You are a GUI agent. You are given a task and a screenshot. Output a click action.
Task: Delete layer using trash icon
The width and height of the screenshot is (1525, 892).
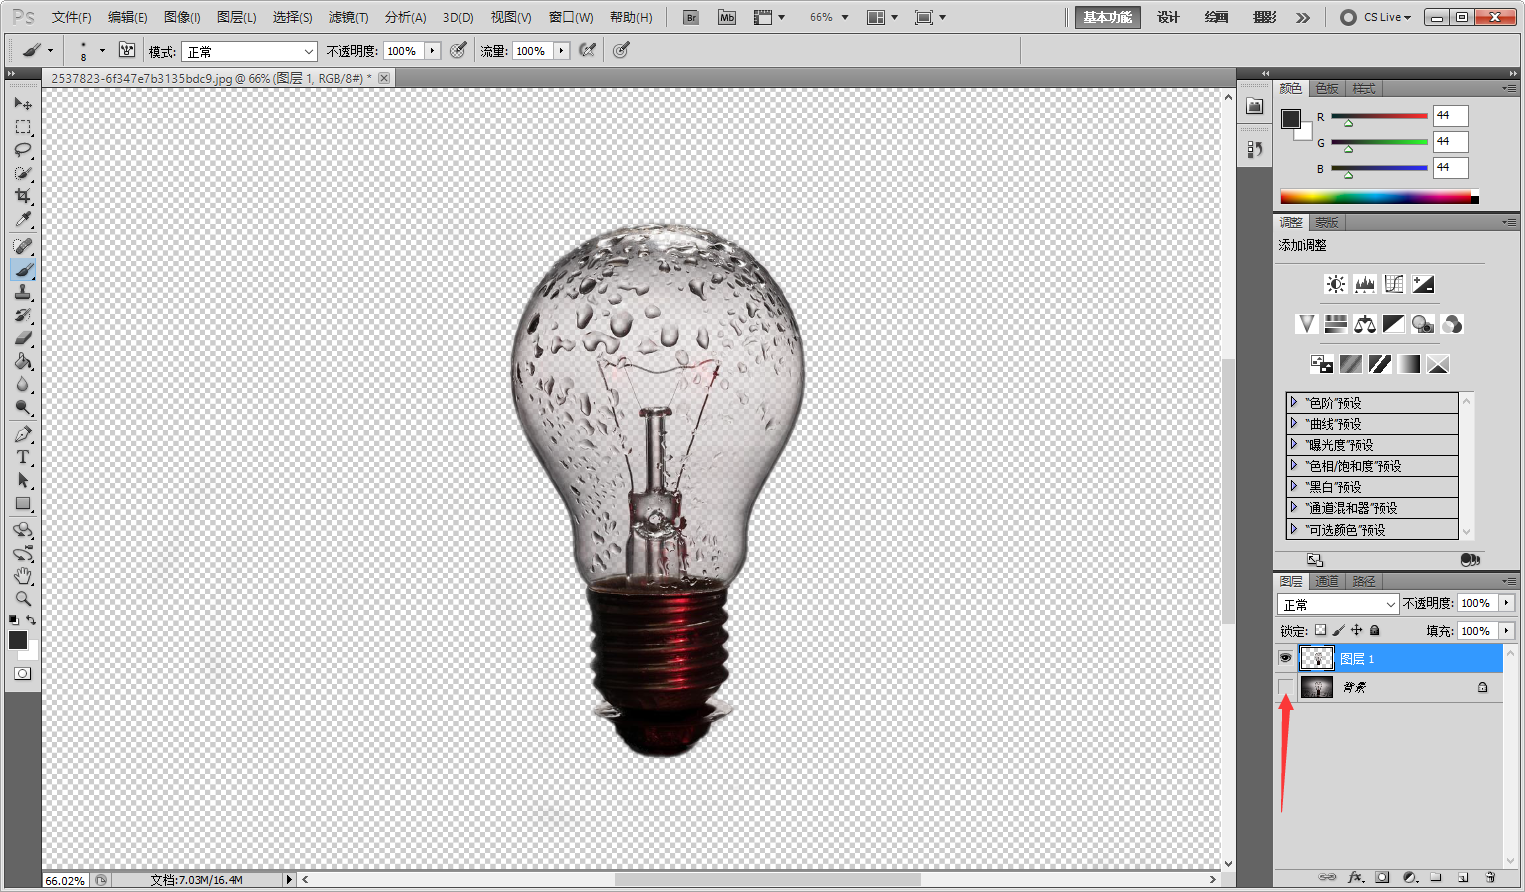click(x=1490, y=877)
